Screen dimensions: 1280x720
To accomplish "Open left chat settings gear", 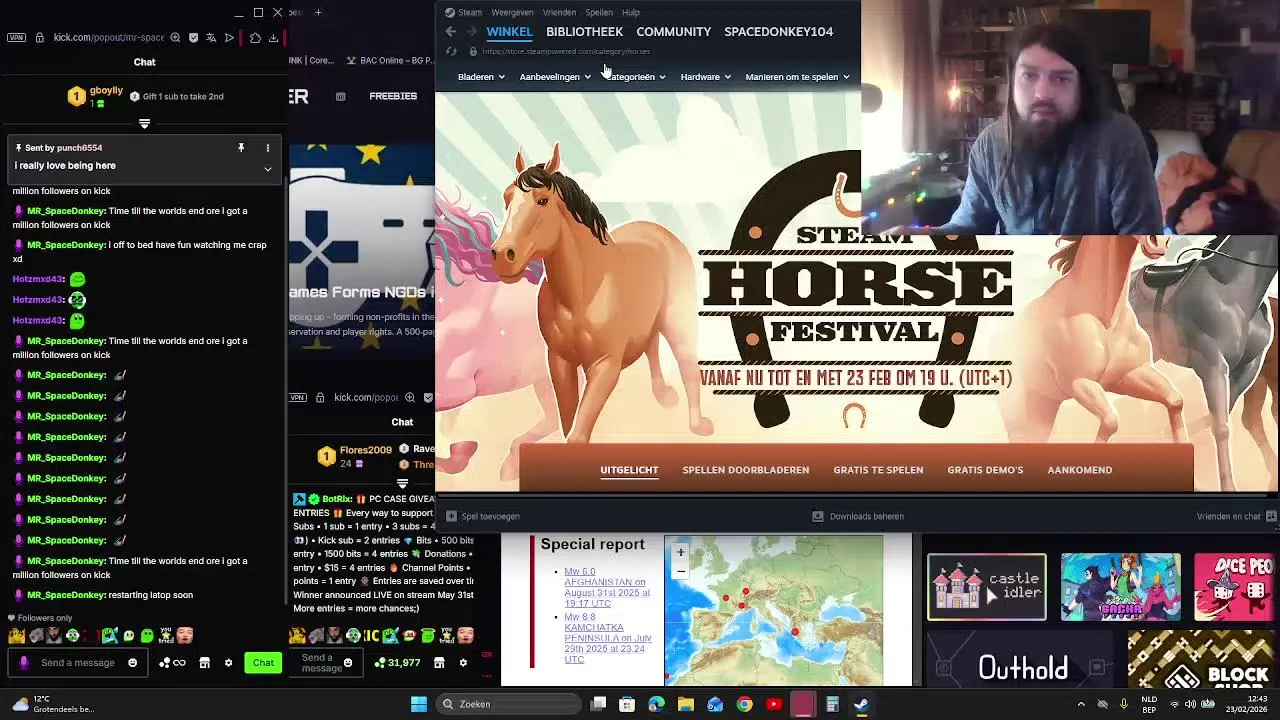I will pos(228,663).
